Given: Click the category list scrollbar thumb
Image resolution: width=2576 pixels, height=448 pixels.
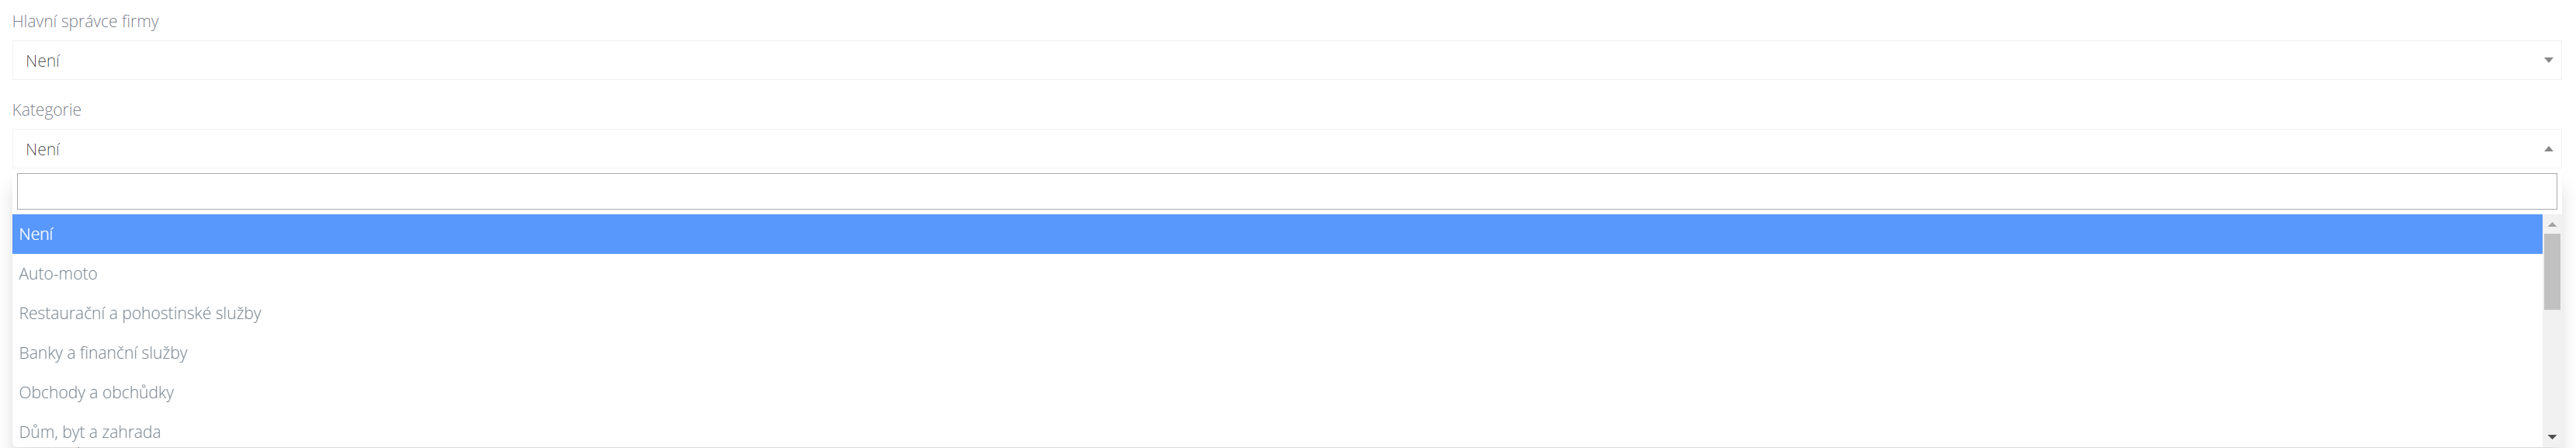Looking at the screenshot, I should pyautogui.click(x=2552, y=270).
